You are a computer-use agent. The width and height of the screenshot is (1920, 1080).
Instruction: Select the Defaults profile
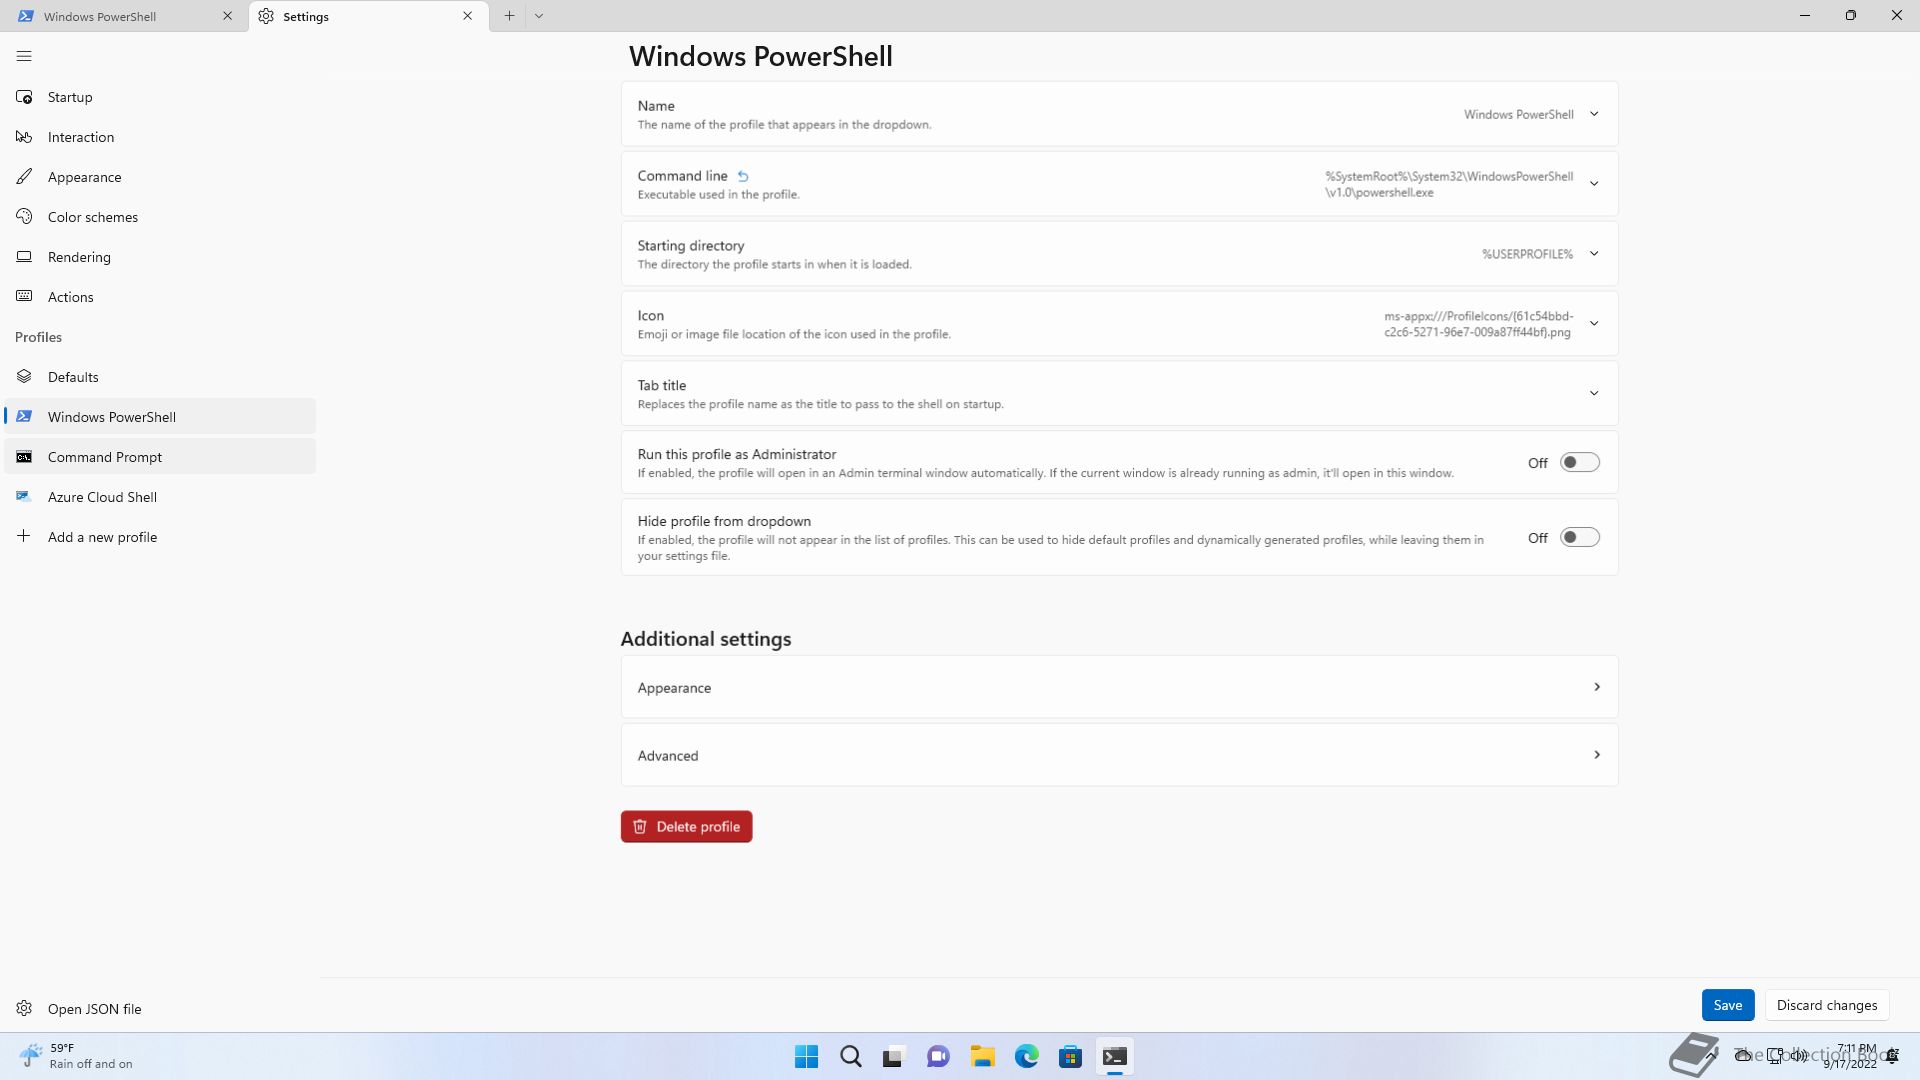160,377
